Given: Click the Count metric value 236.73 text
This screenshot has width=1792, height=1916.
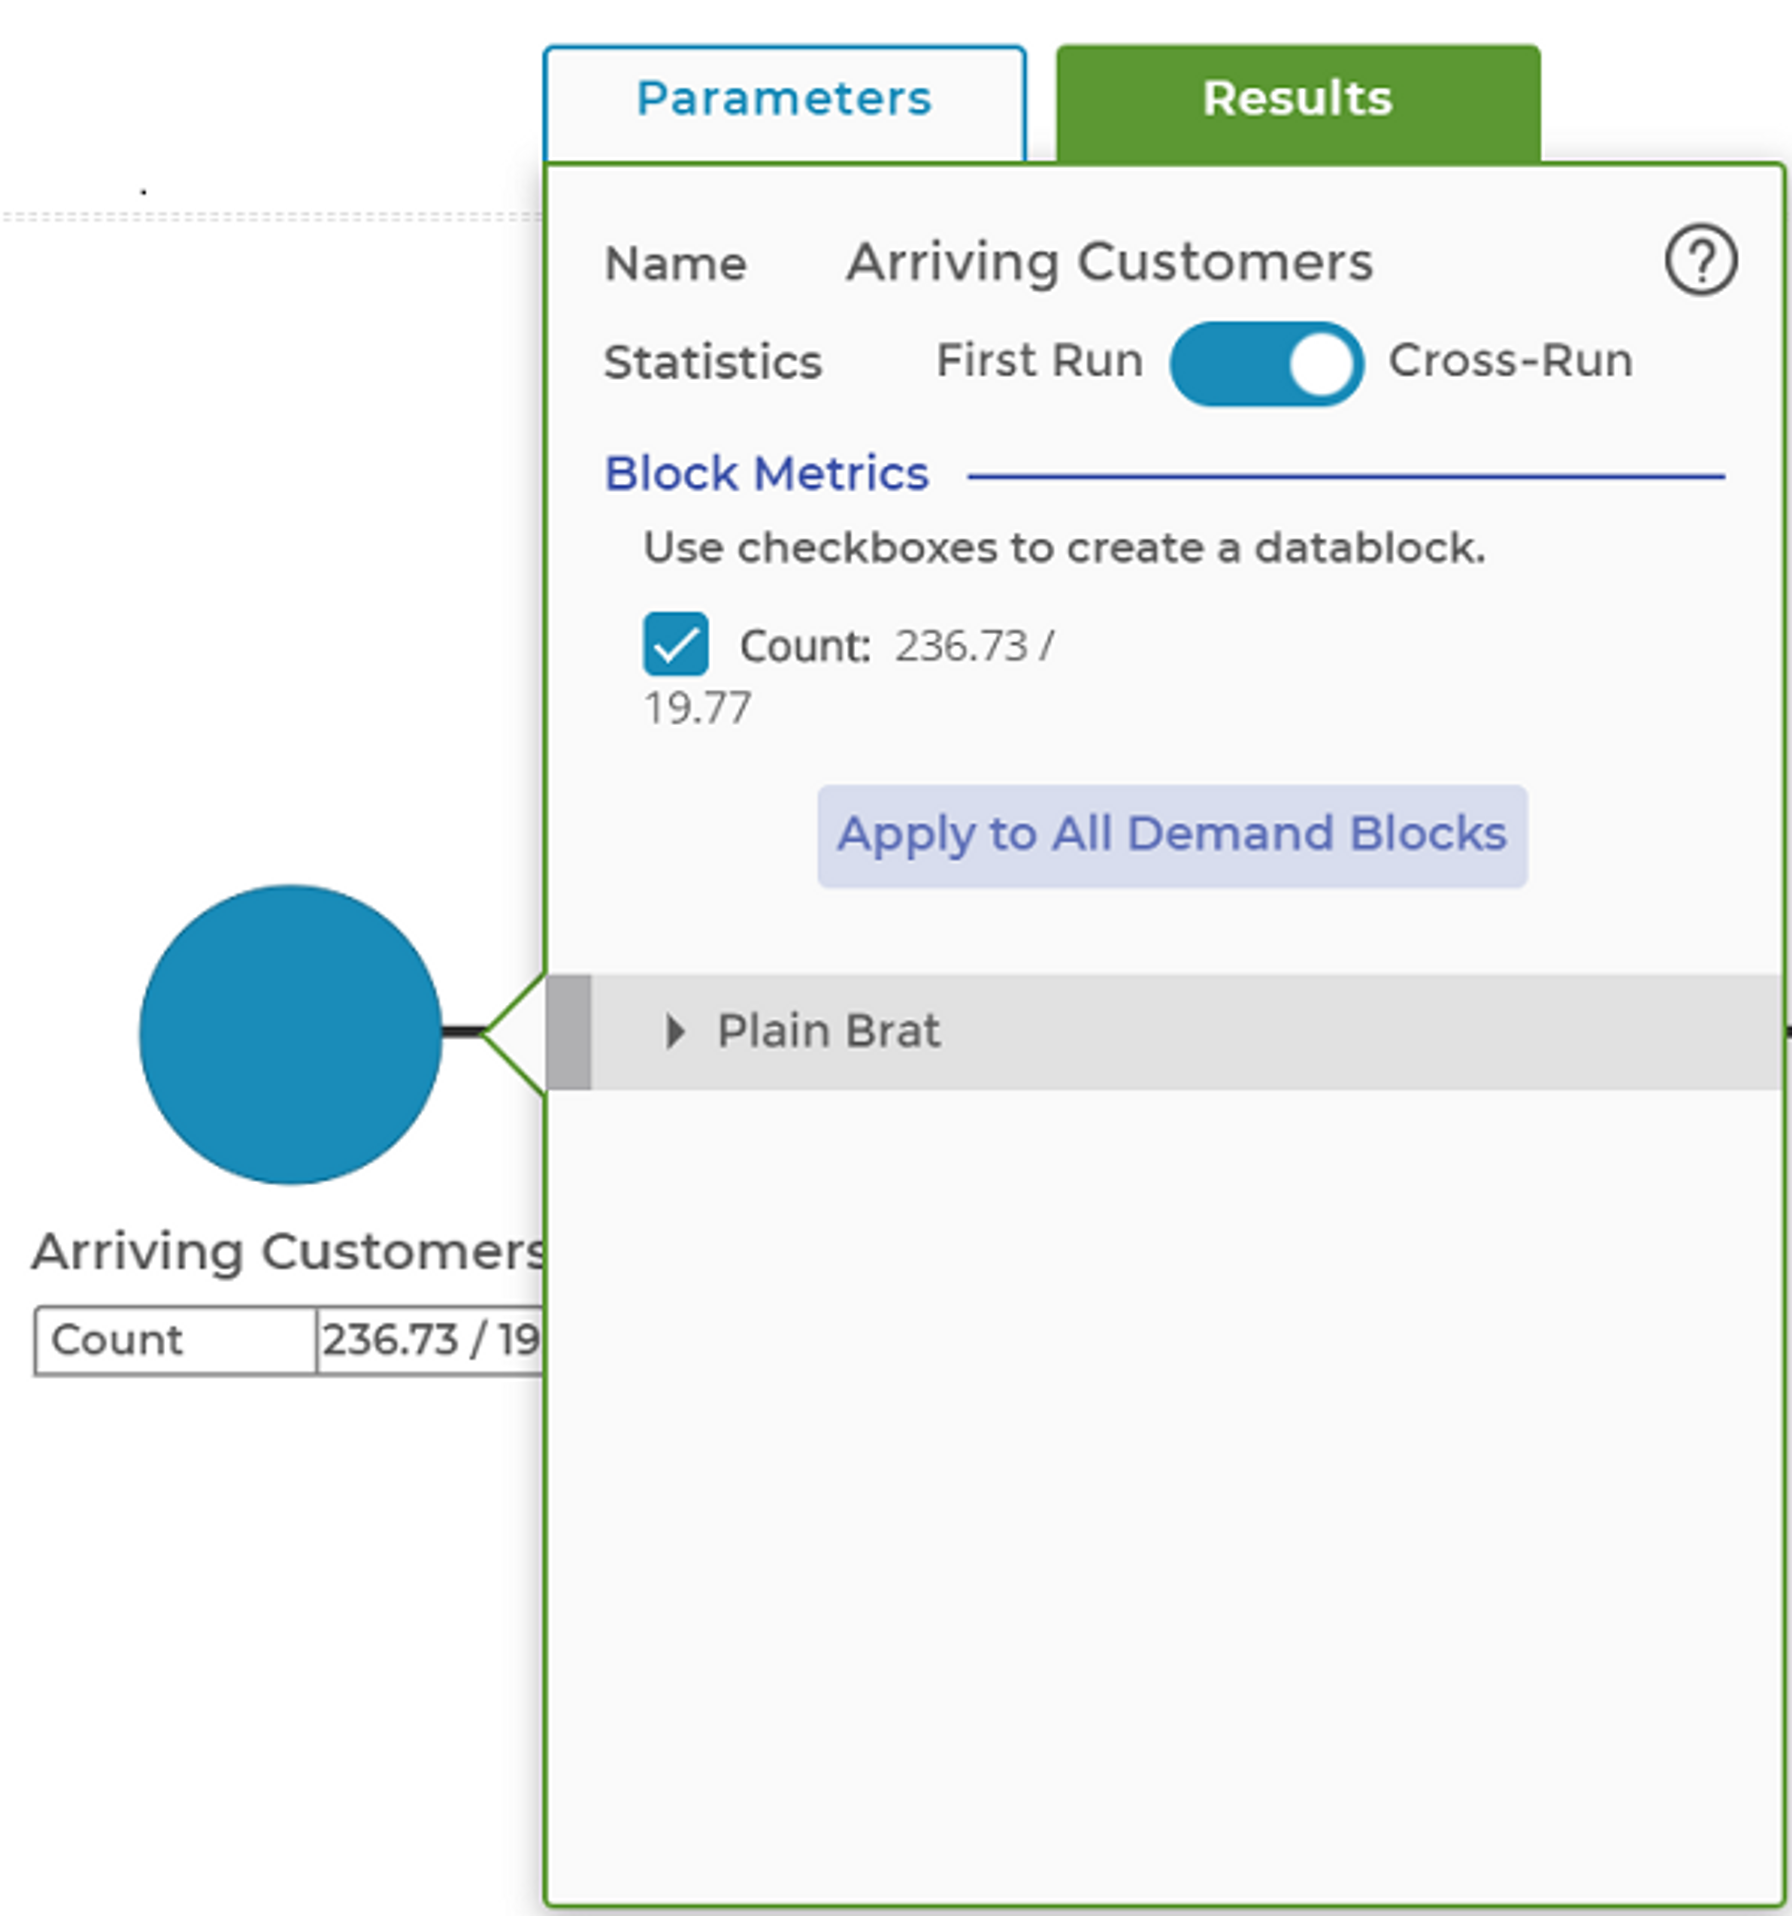Looking at the screenshot, I should [962, 646].
